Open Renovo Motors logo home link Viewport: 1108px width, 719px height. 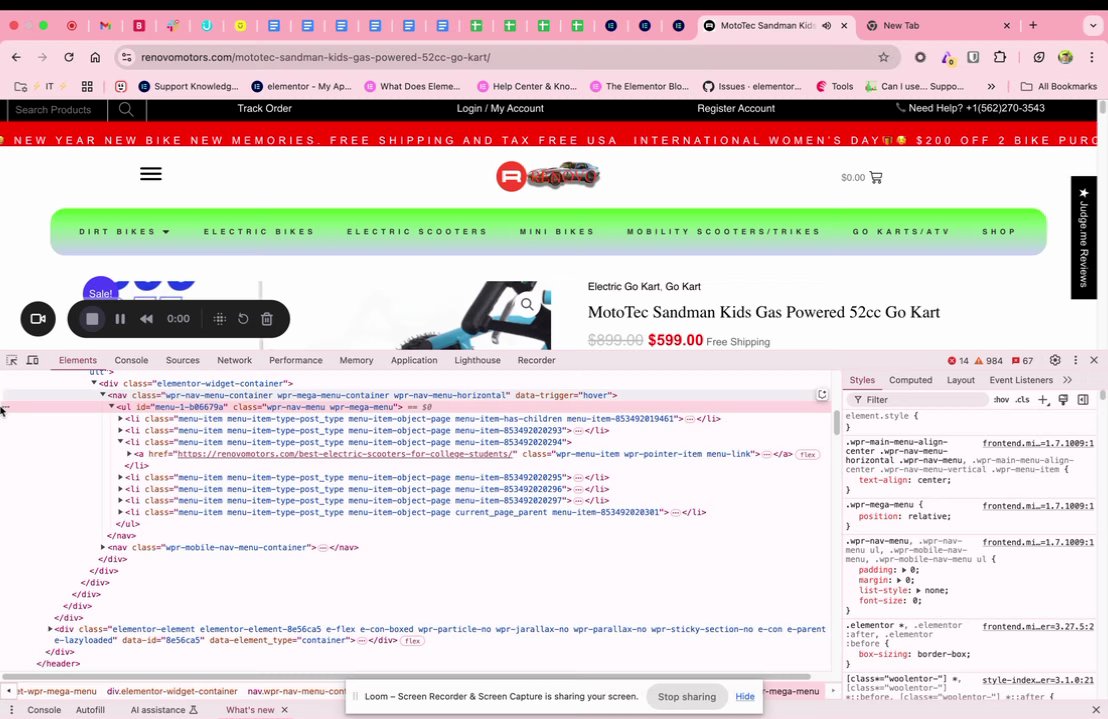(x=548, y=176)
